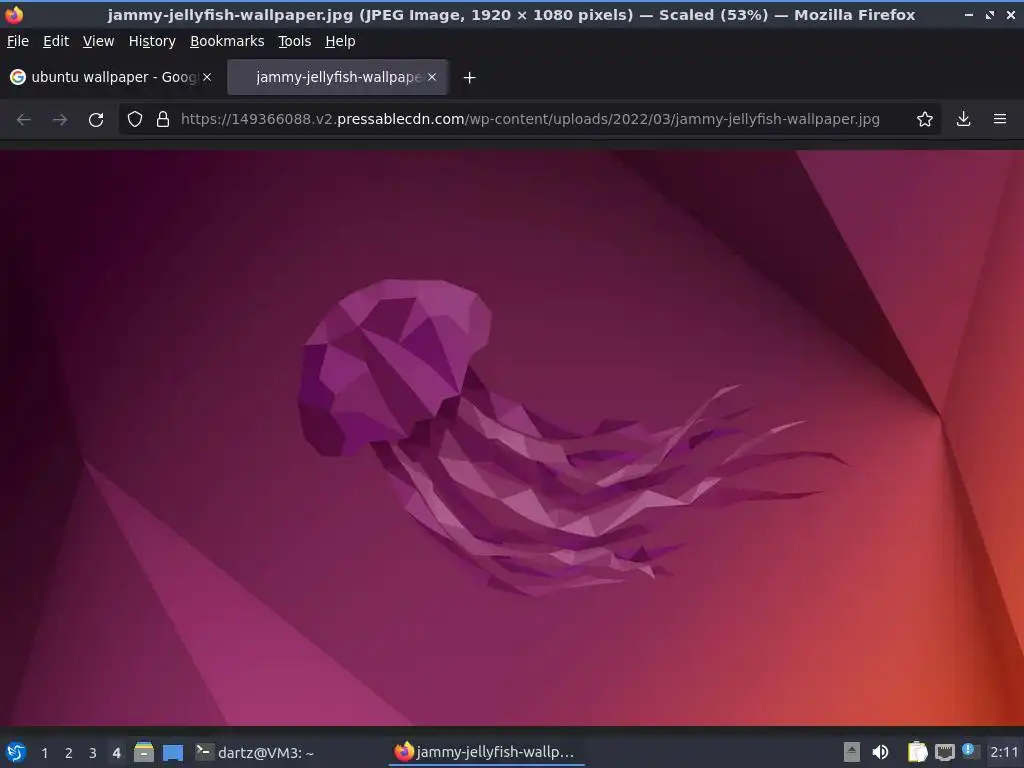Open the Edit menu

pos(56,41)
